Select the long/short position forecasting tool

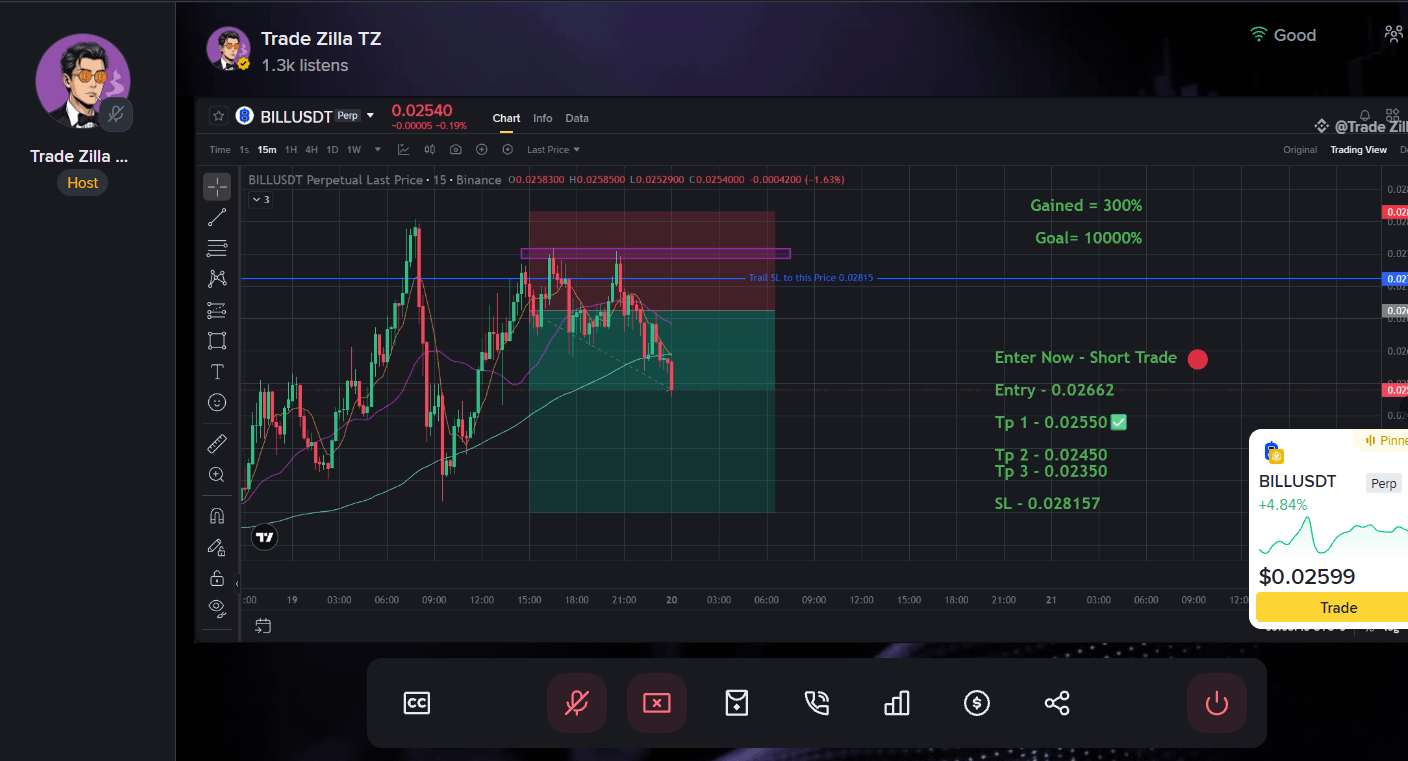(217, 310)
